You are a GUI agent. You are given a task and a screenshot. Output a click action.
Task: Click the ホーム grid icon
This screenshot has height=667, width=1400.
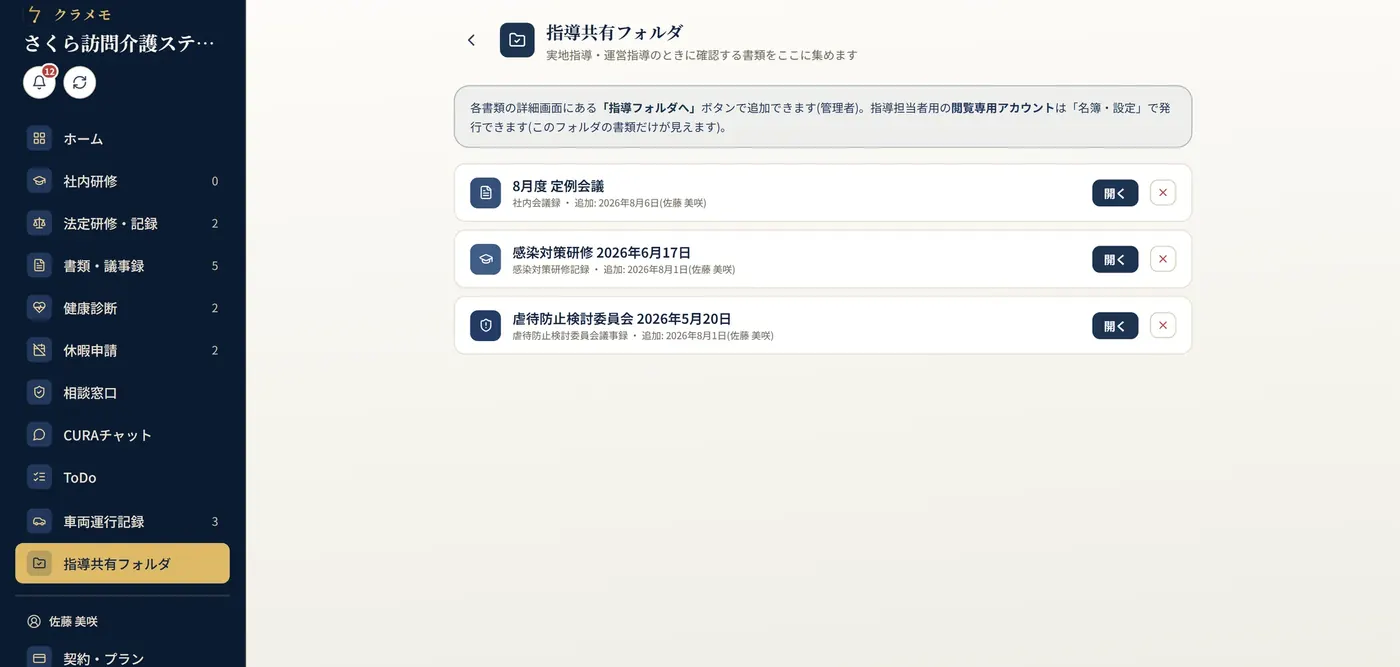tap(39, 139)
